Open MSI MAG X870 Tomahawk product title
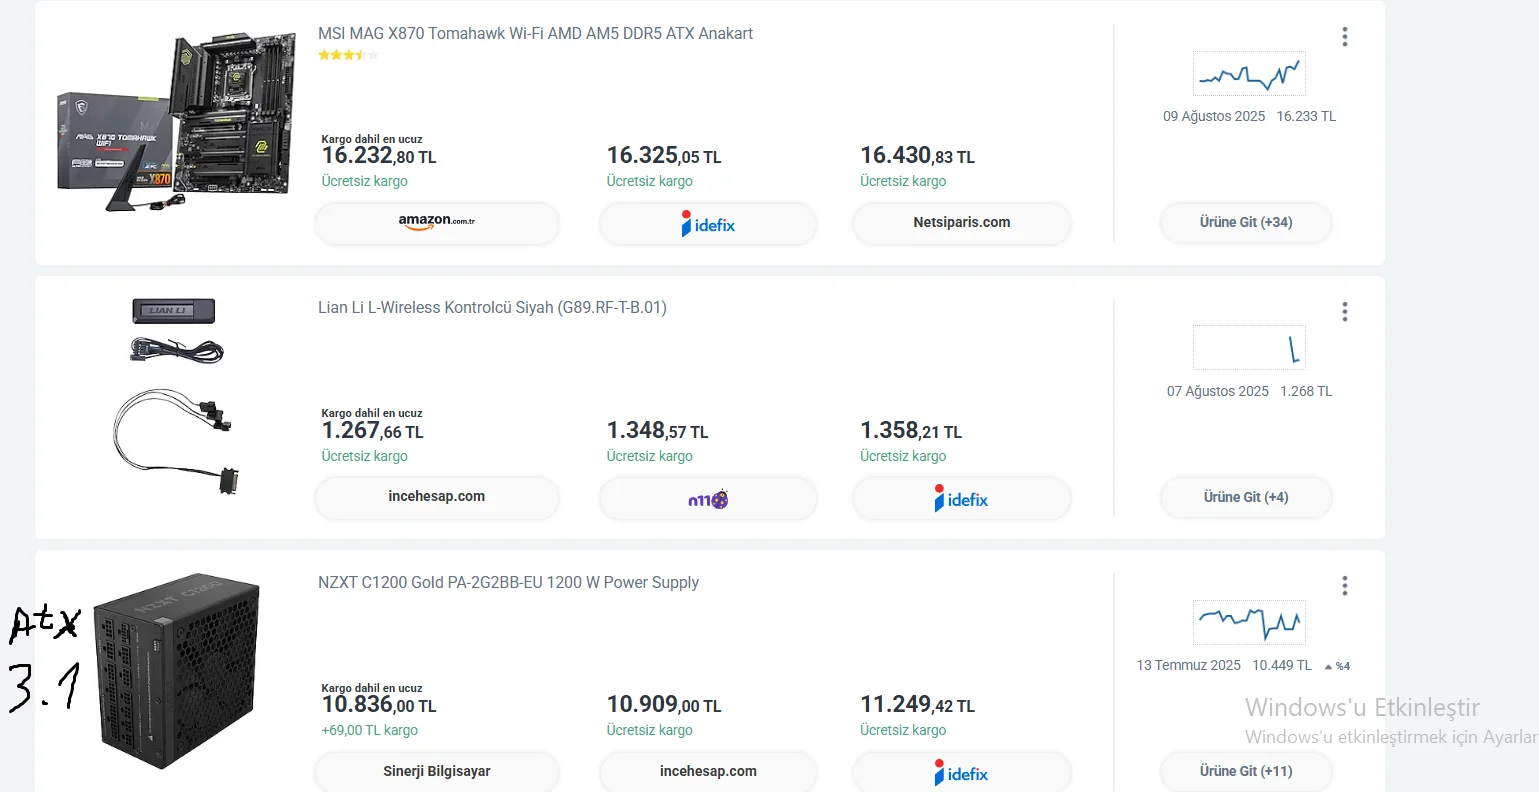The image size is (1539, 792). [535, 34]
